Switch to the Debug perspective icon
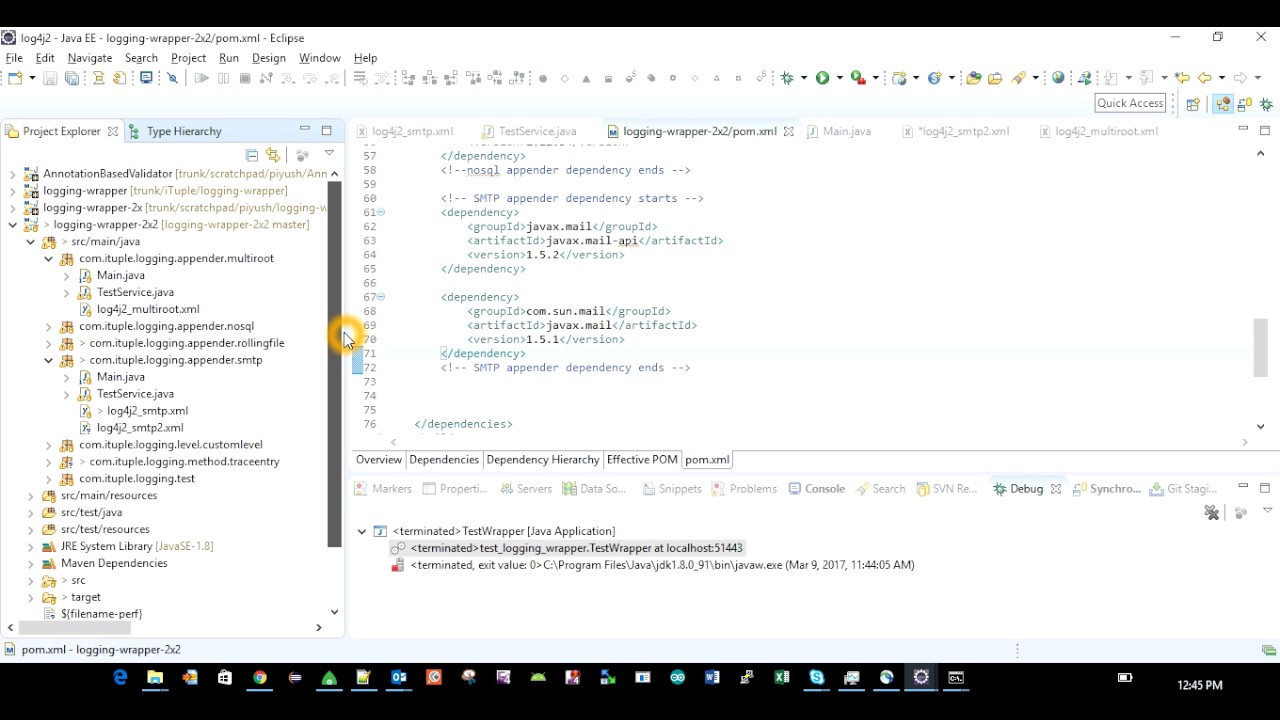This screenshot has height=720, width=1280. click(1266, 104)
